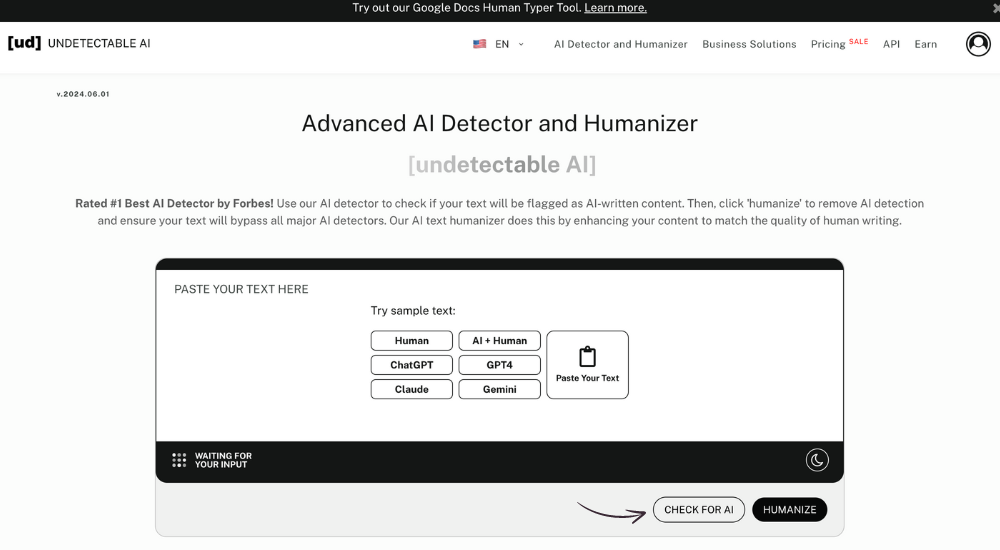Open AI Detector and Humanizer menu
The width and height of the screenshot is (1000, 550).
point(621,44)
